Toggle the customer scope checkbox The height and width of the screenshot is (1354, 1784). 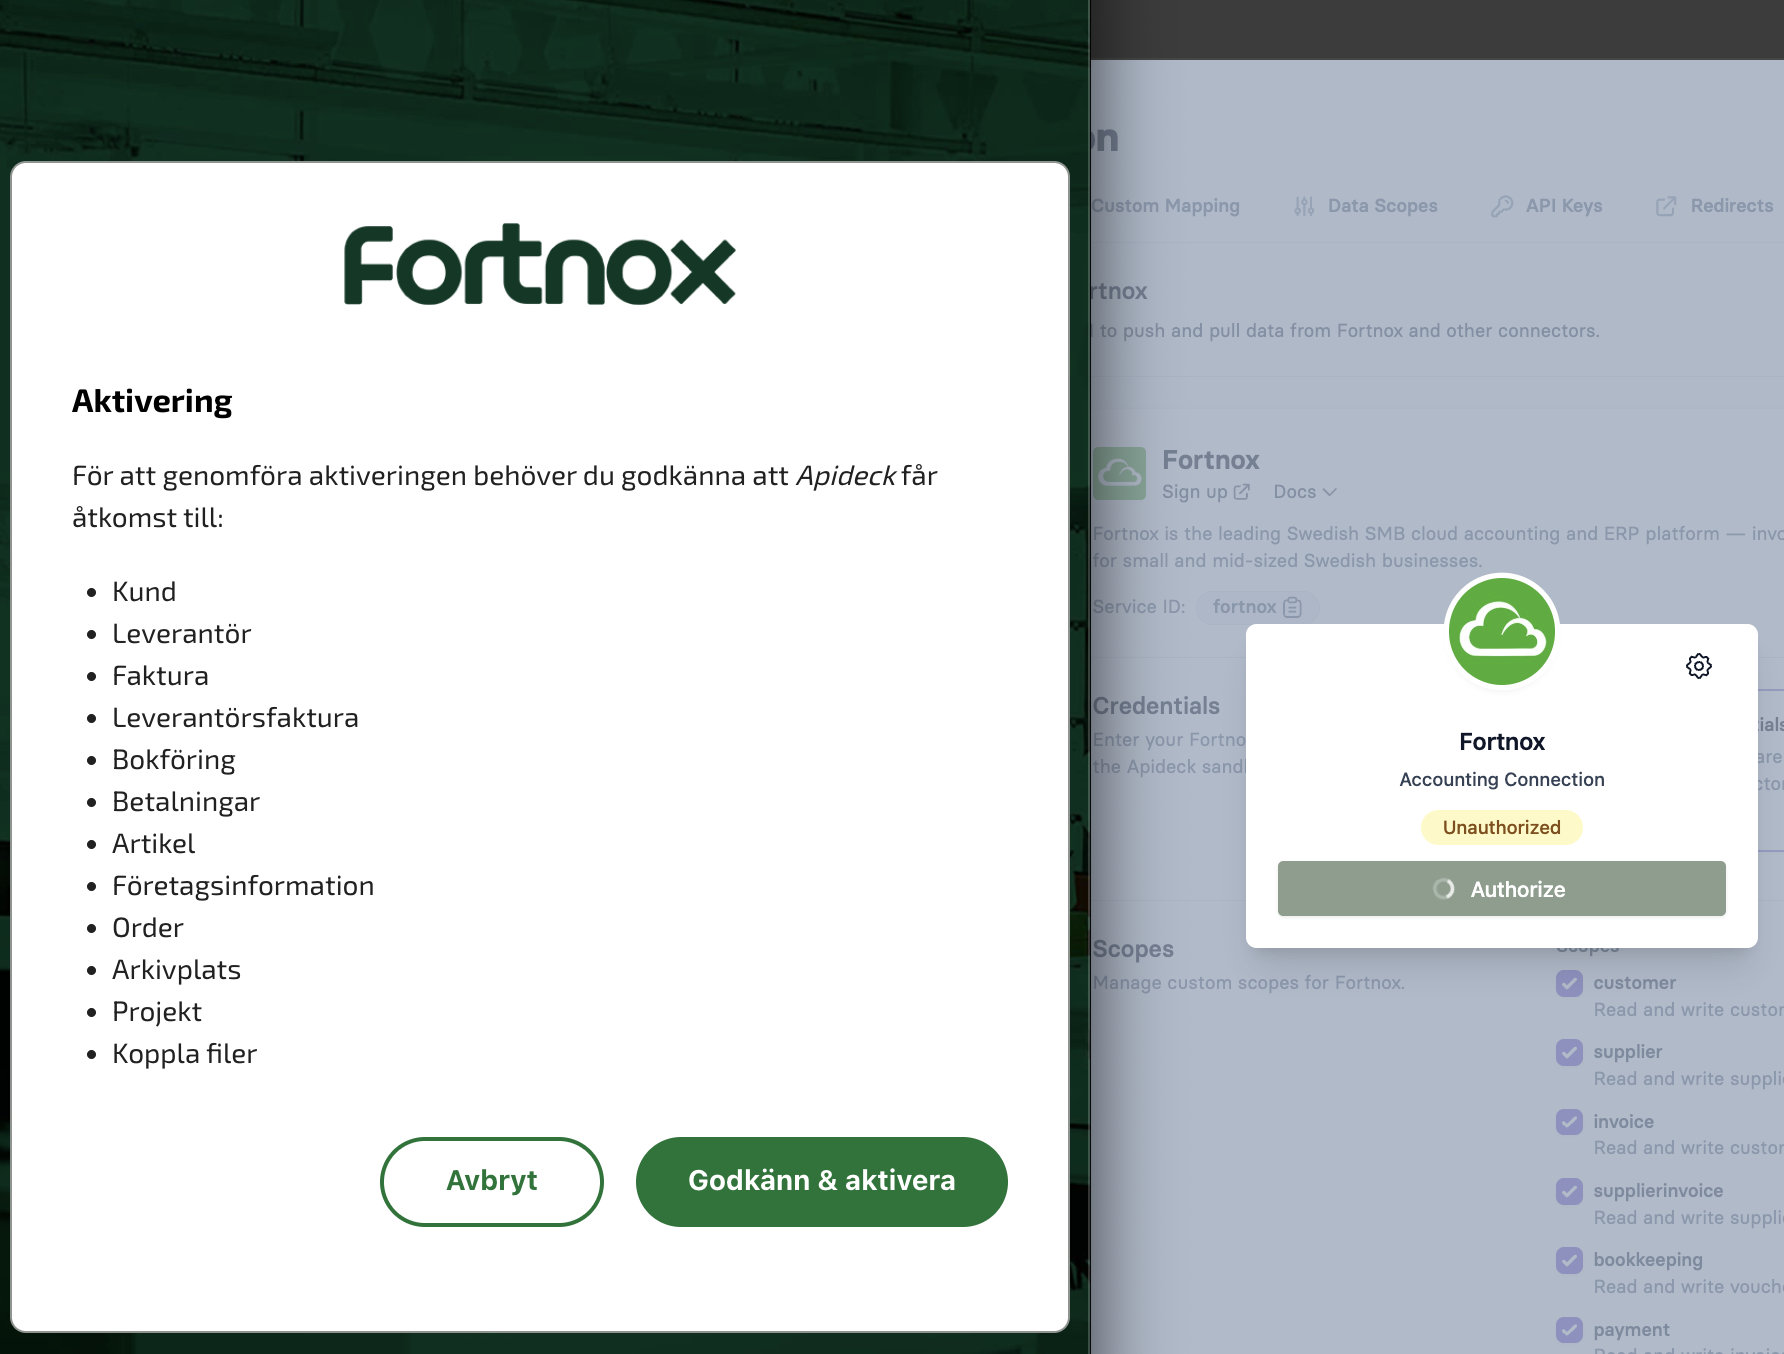pyautogui.click(x=1570, y=983)
